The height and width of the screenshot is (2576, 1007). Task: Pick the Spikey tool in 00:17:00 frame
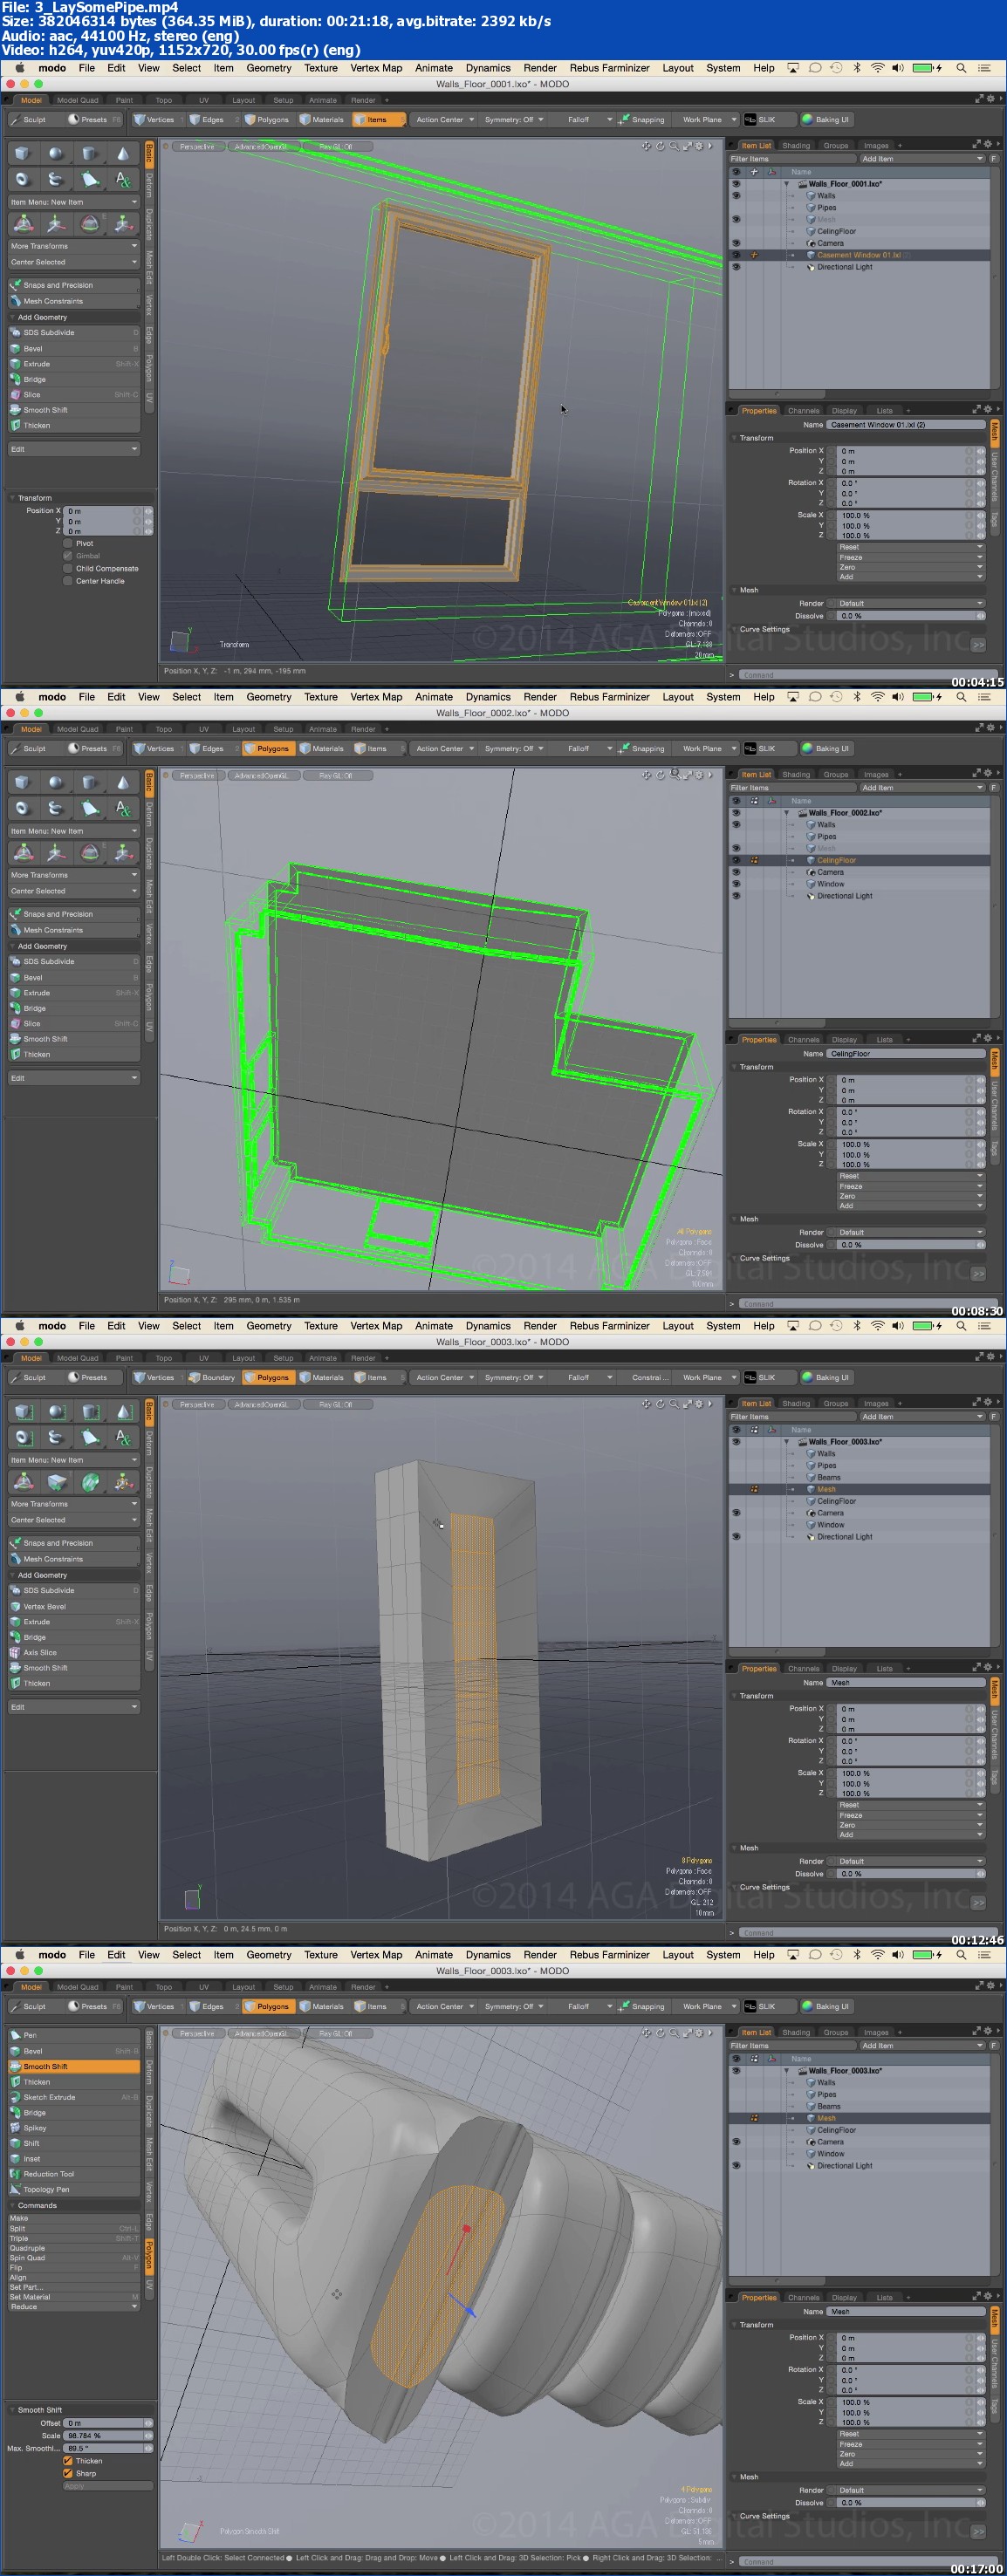click(x=74, y=2128)
